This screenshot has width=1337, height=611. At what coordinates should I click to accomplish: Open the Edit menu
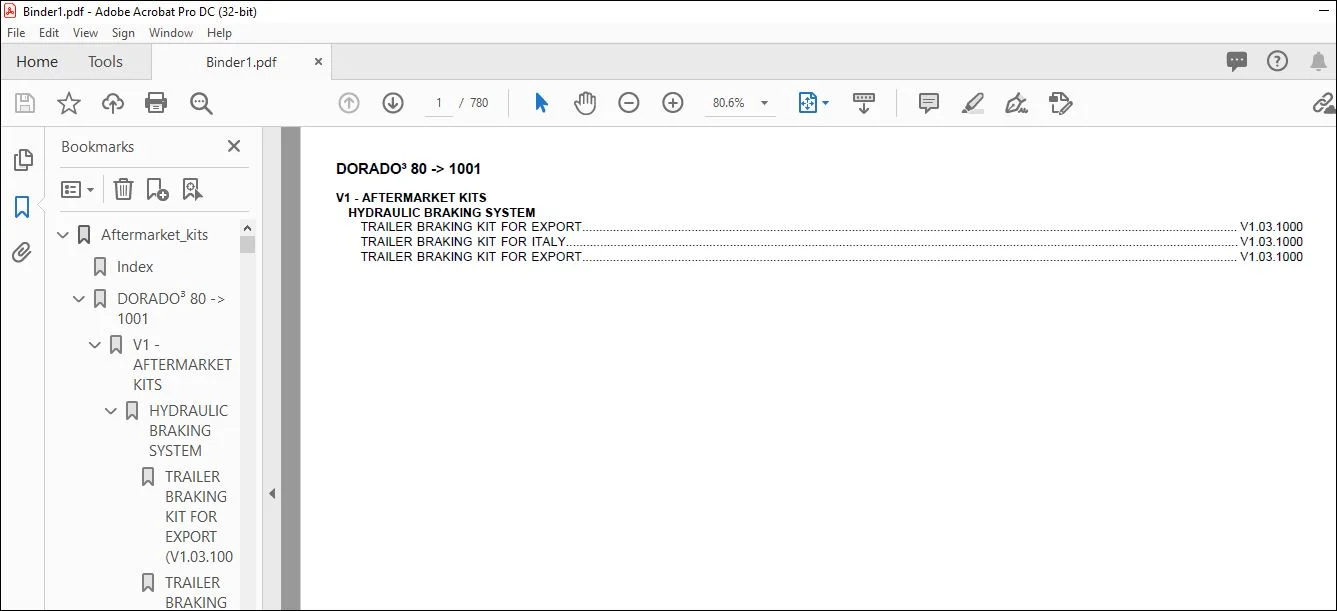pyautogui.click(x=49, y=33)
